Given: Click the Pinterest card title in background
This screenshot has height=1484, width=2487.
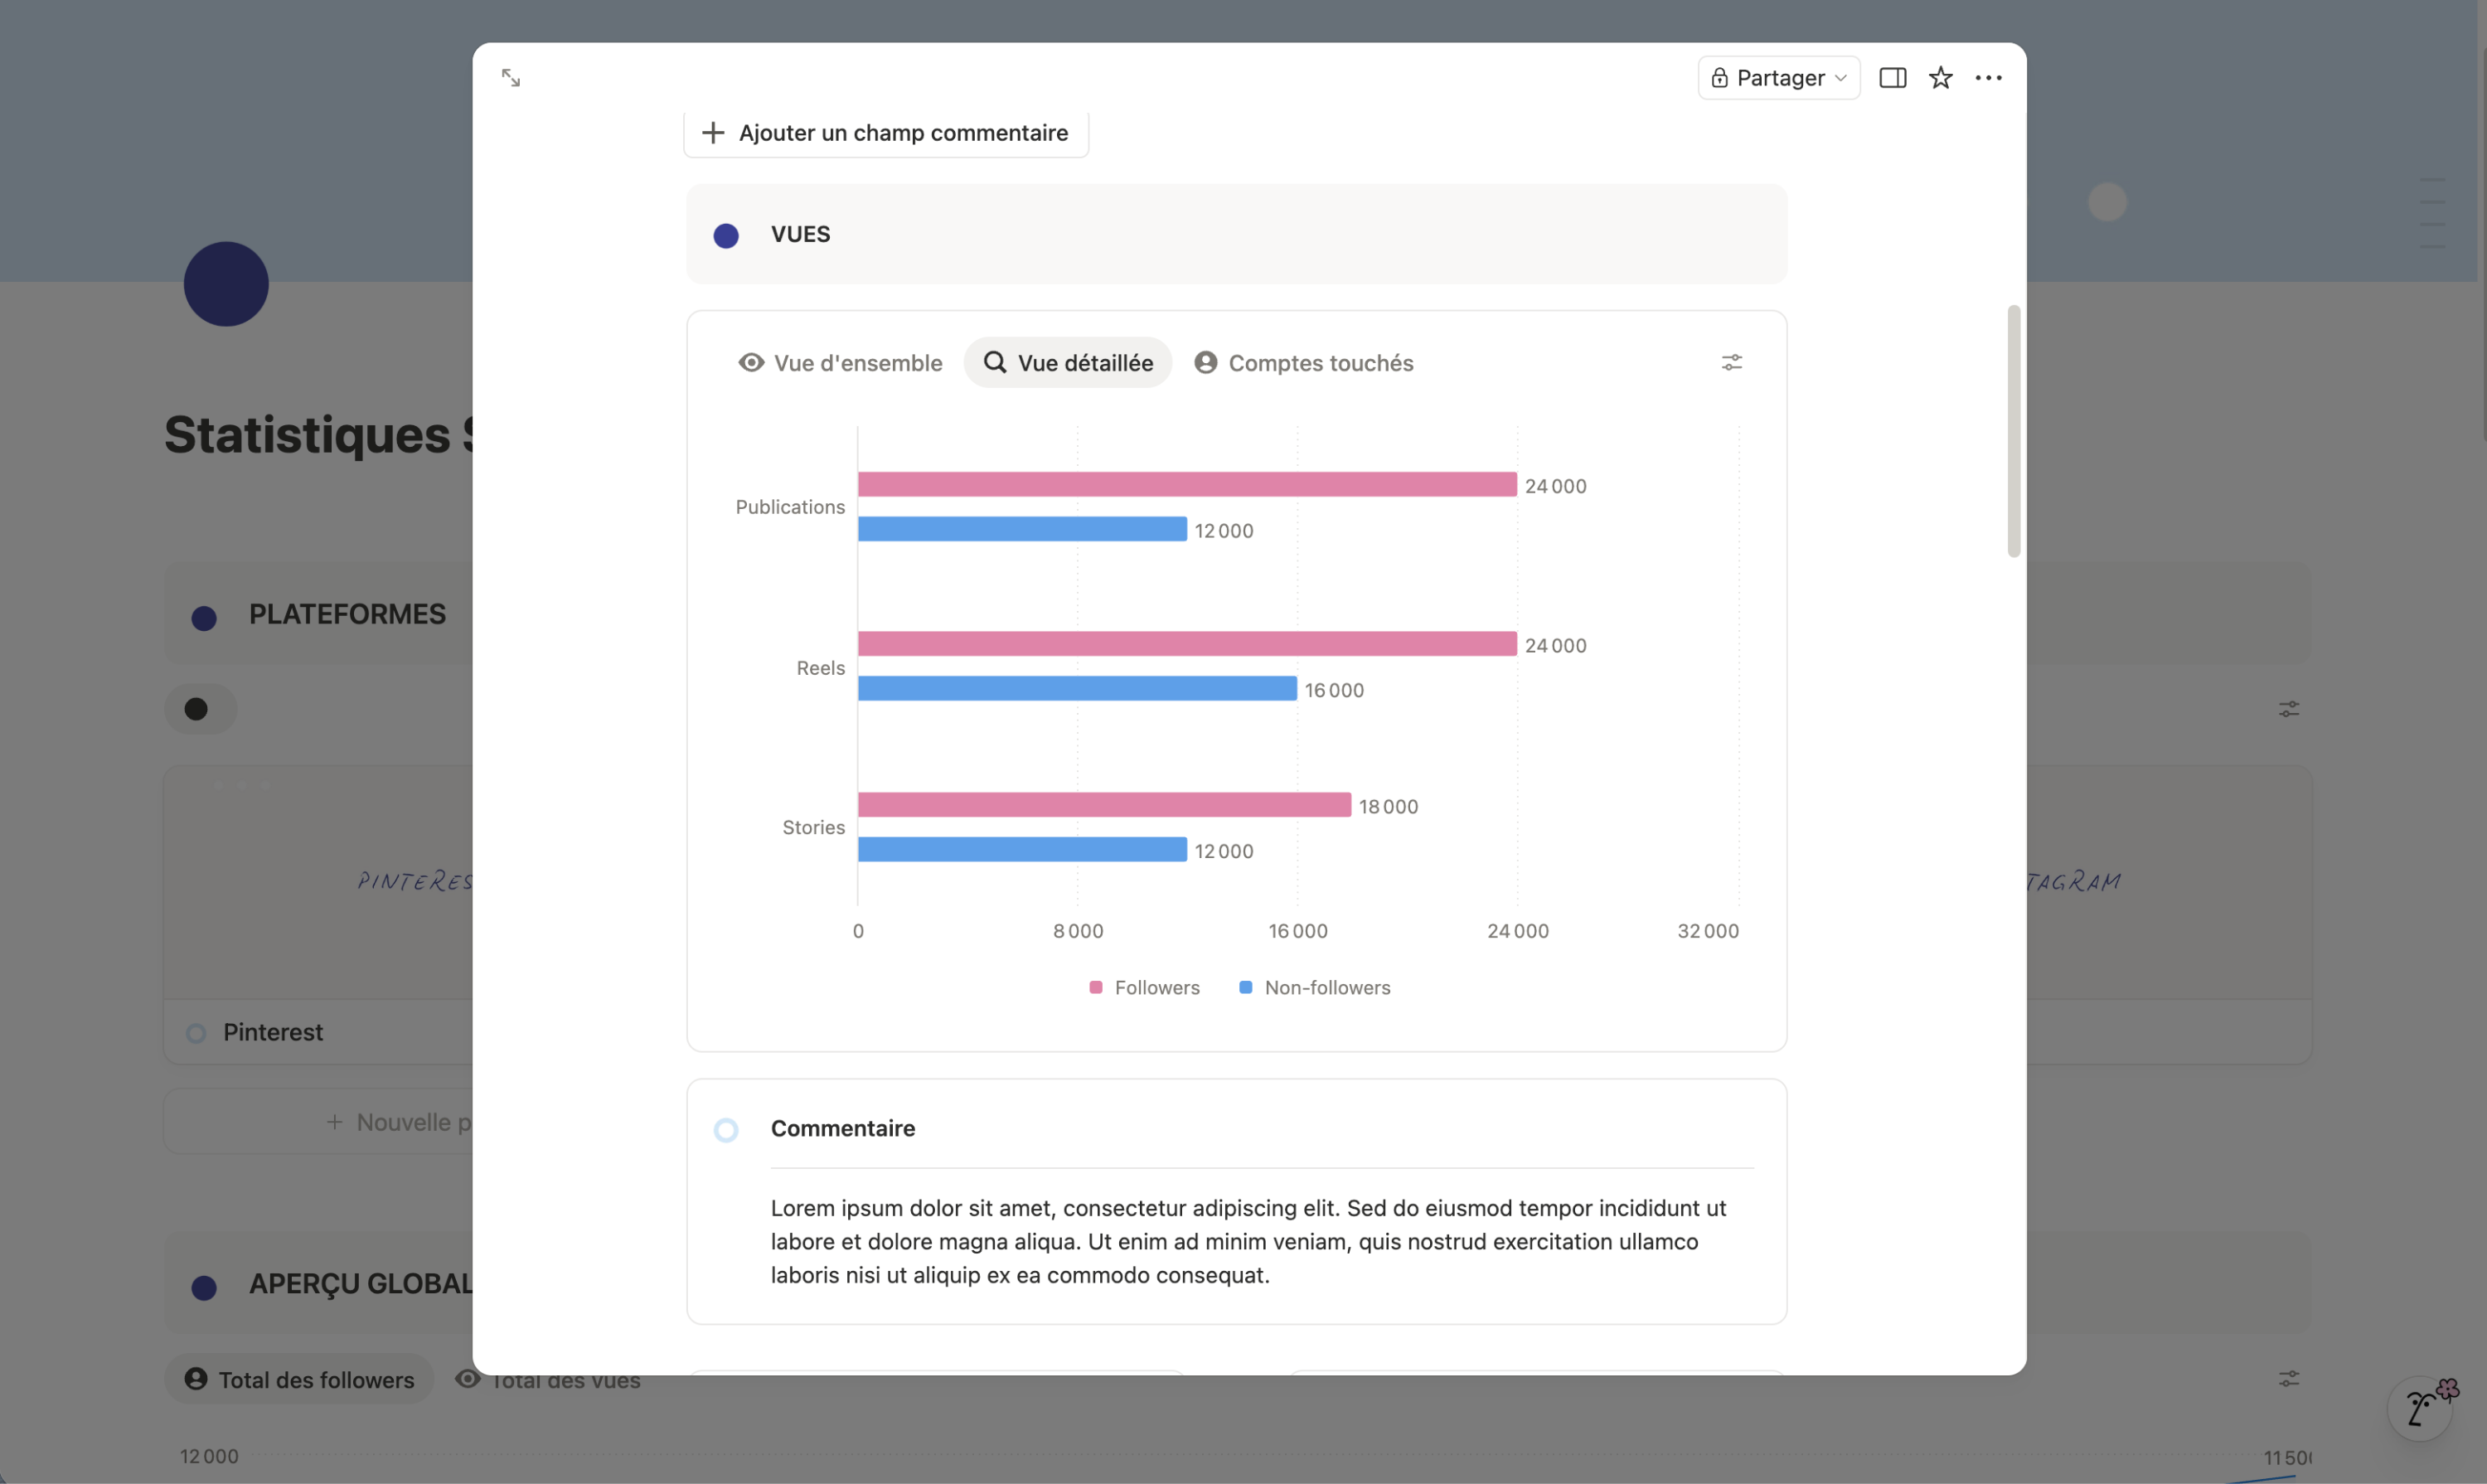Looking at the screenshot, I should 273,1033.
